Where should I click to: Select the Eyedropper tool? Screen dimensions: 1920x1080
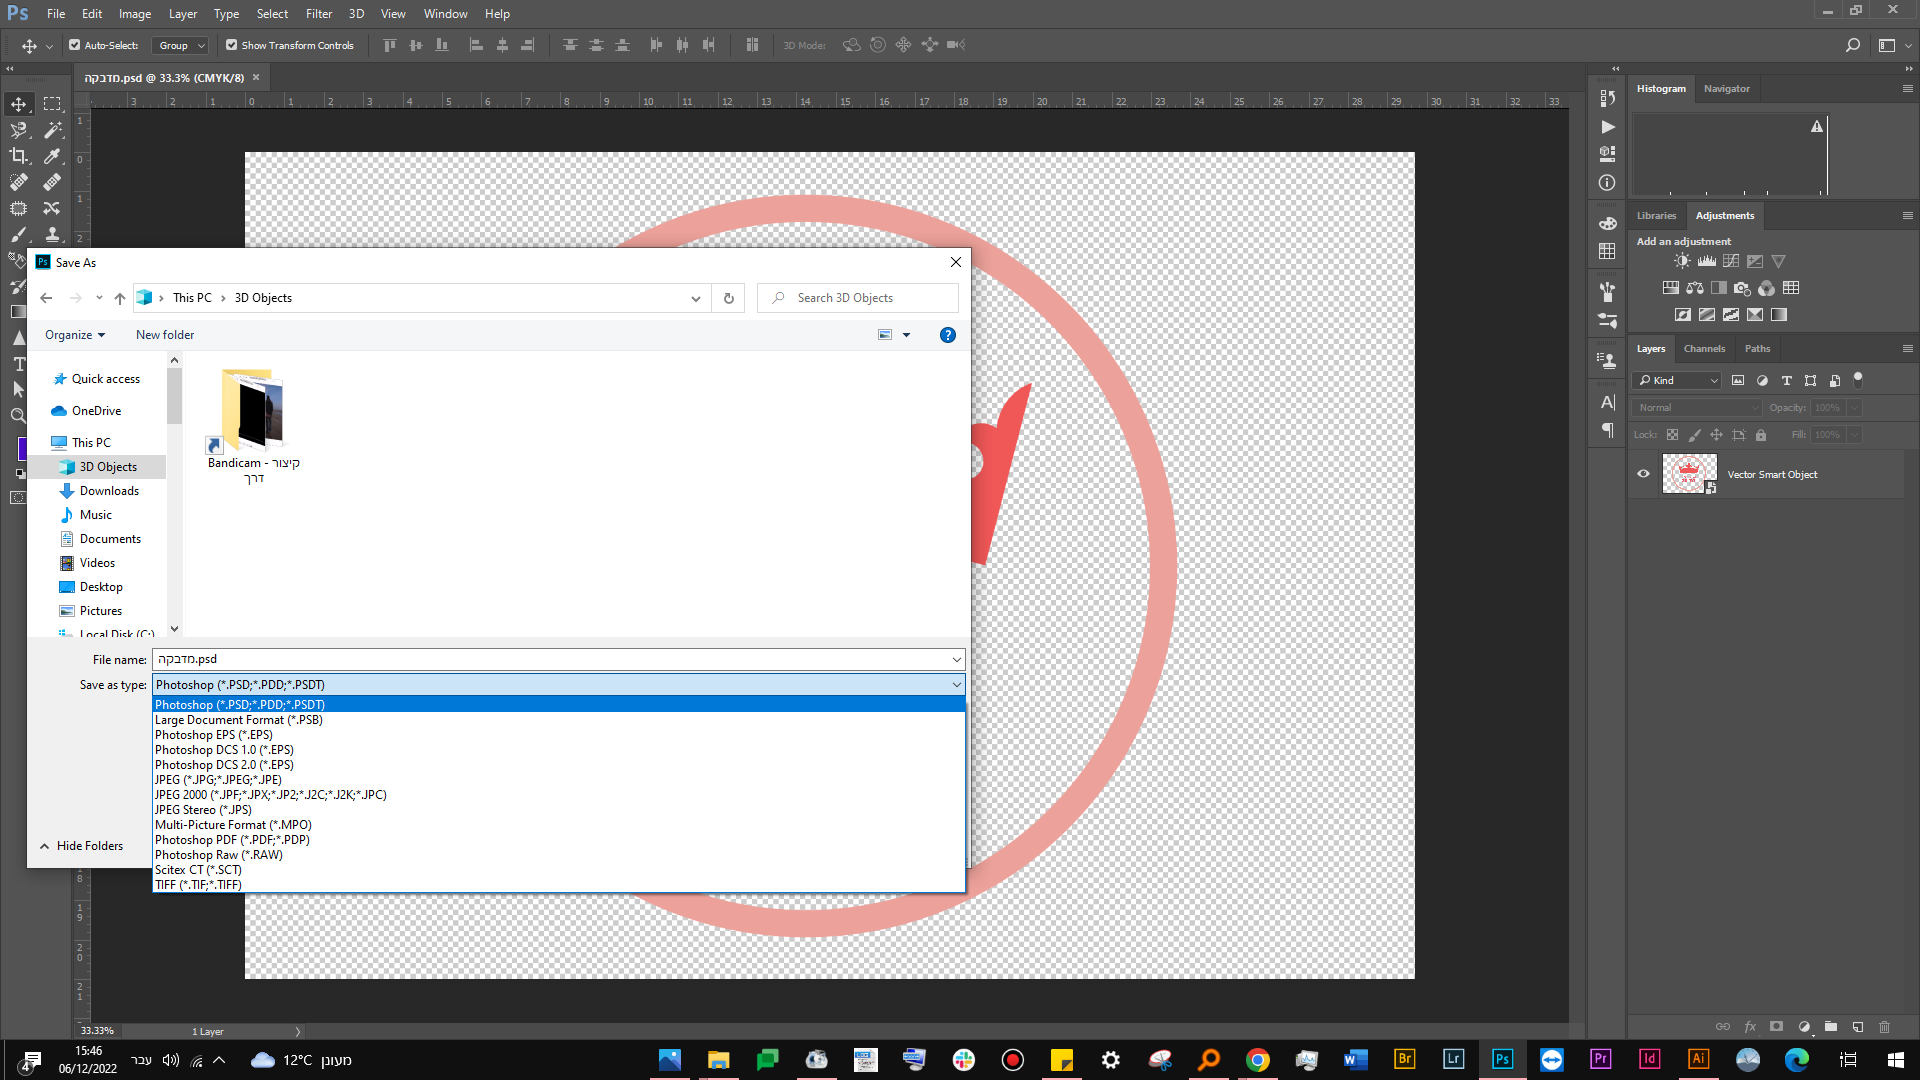(52, 156)
